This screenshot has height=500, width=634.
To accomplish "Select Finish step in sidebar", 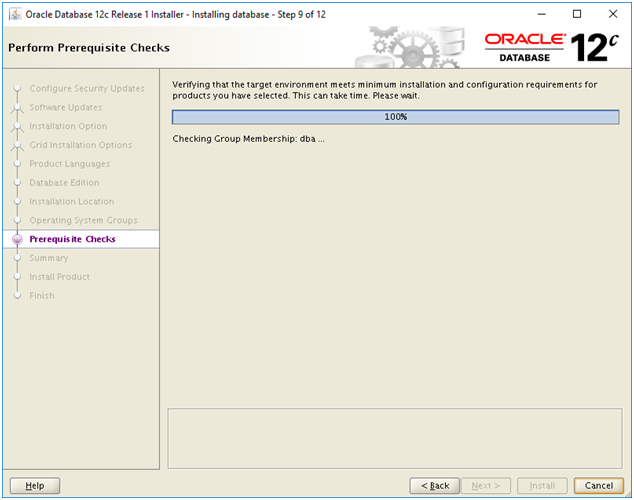I will coord(42,295).
